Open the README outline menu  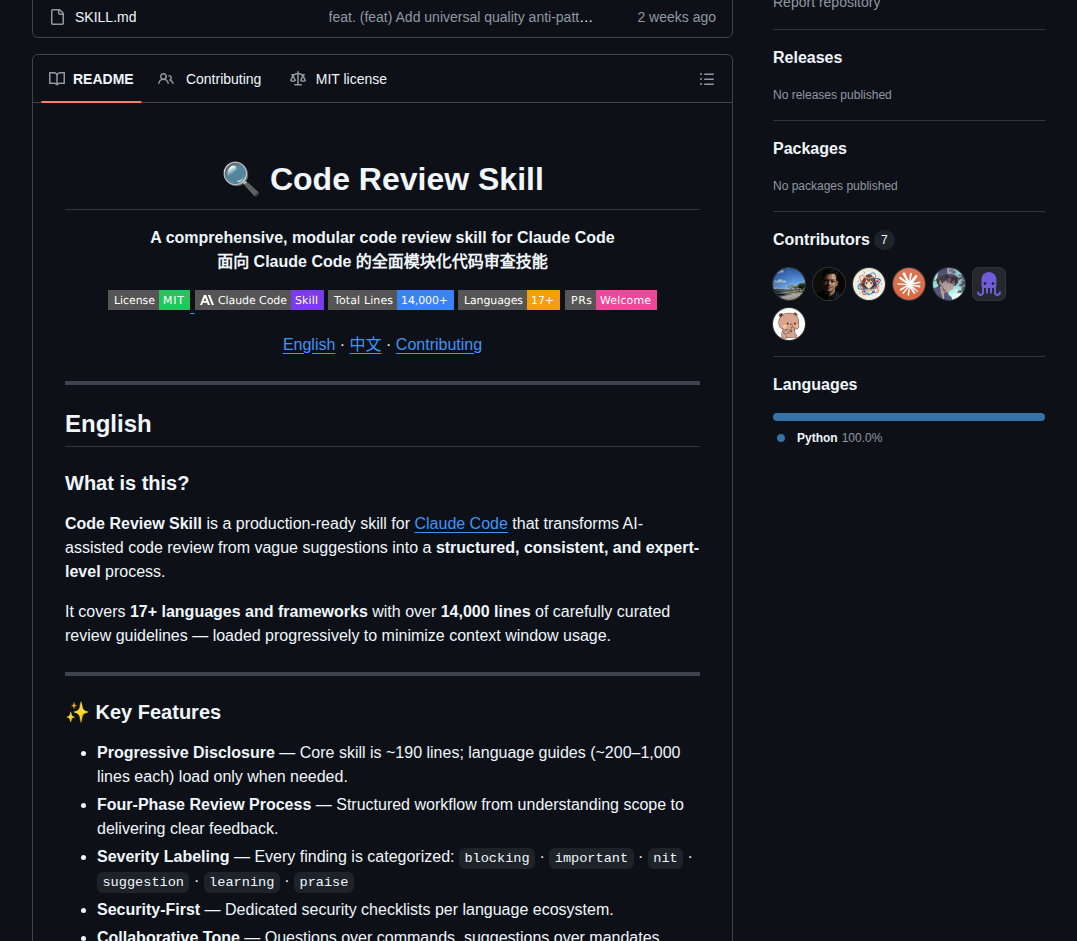tap(706, 79)
